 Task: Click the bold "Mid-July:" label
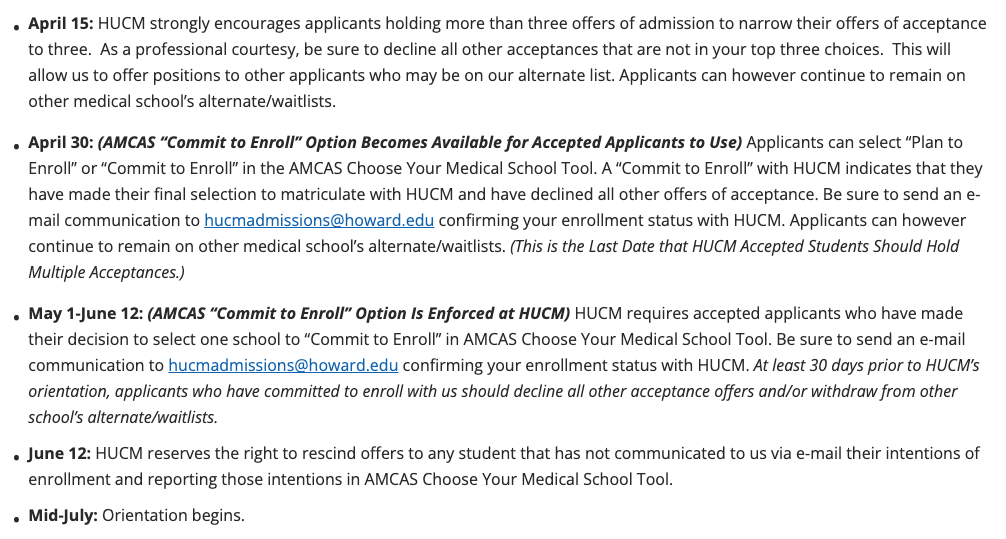(63, 516)
